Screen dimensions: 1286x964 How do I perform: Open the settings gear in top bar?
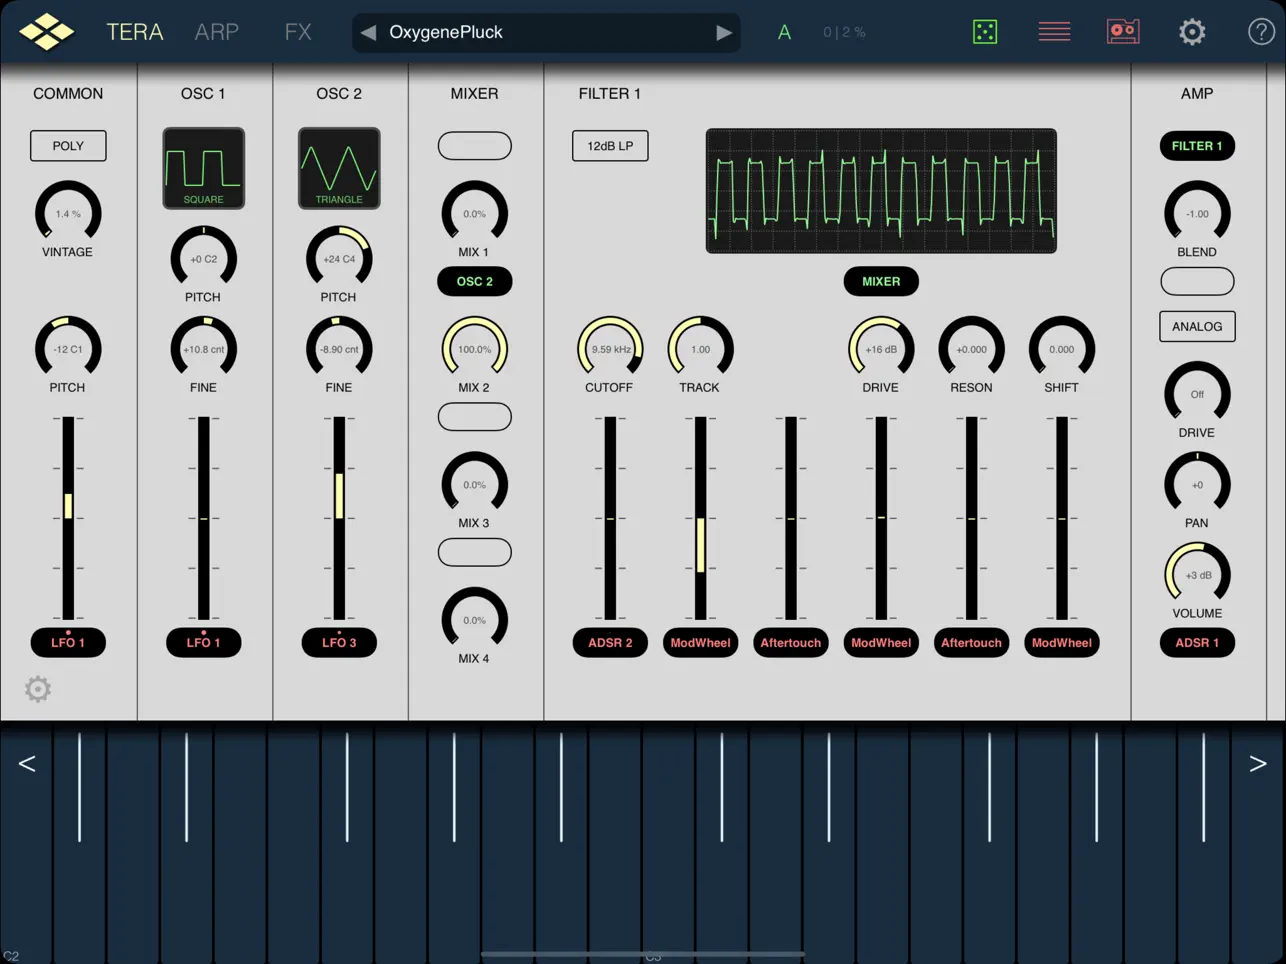1192,32
